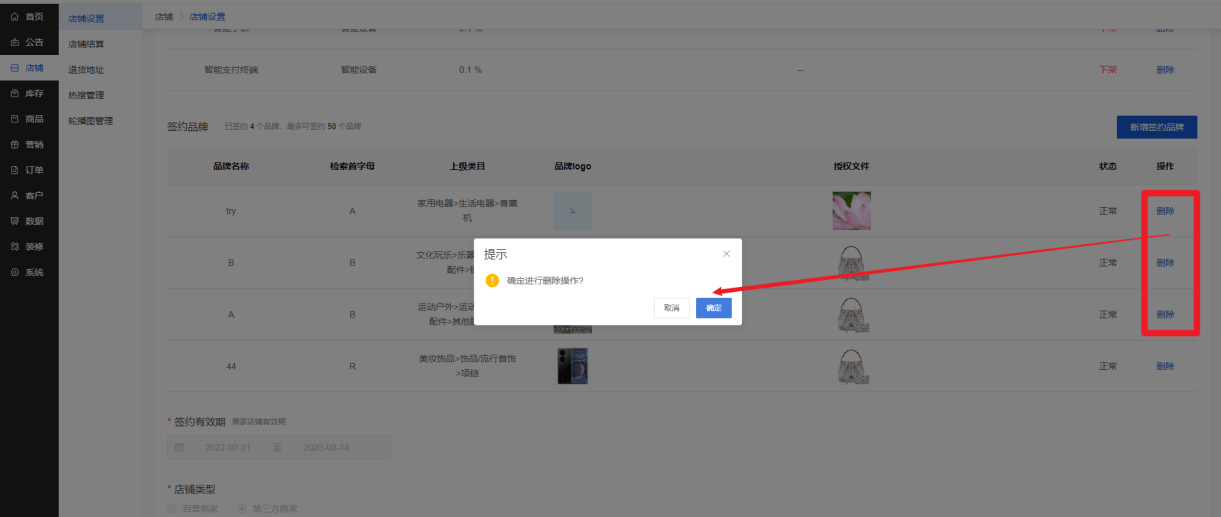
Task: Open handbag authorization image in row 44
Action: pos(851,366)
